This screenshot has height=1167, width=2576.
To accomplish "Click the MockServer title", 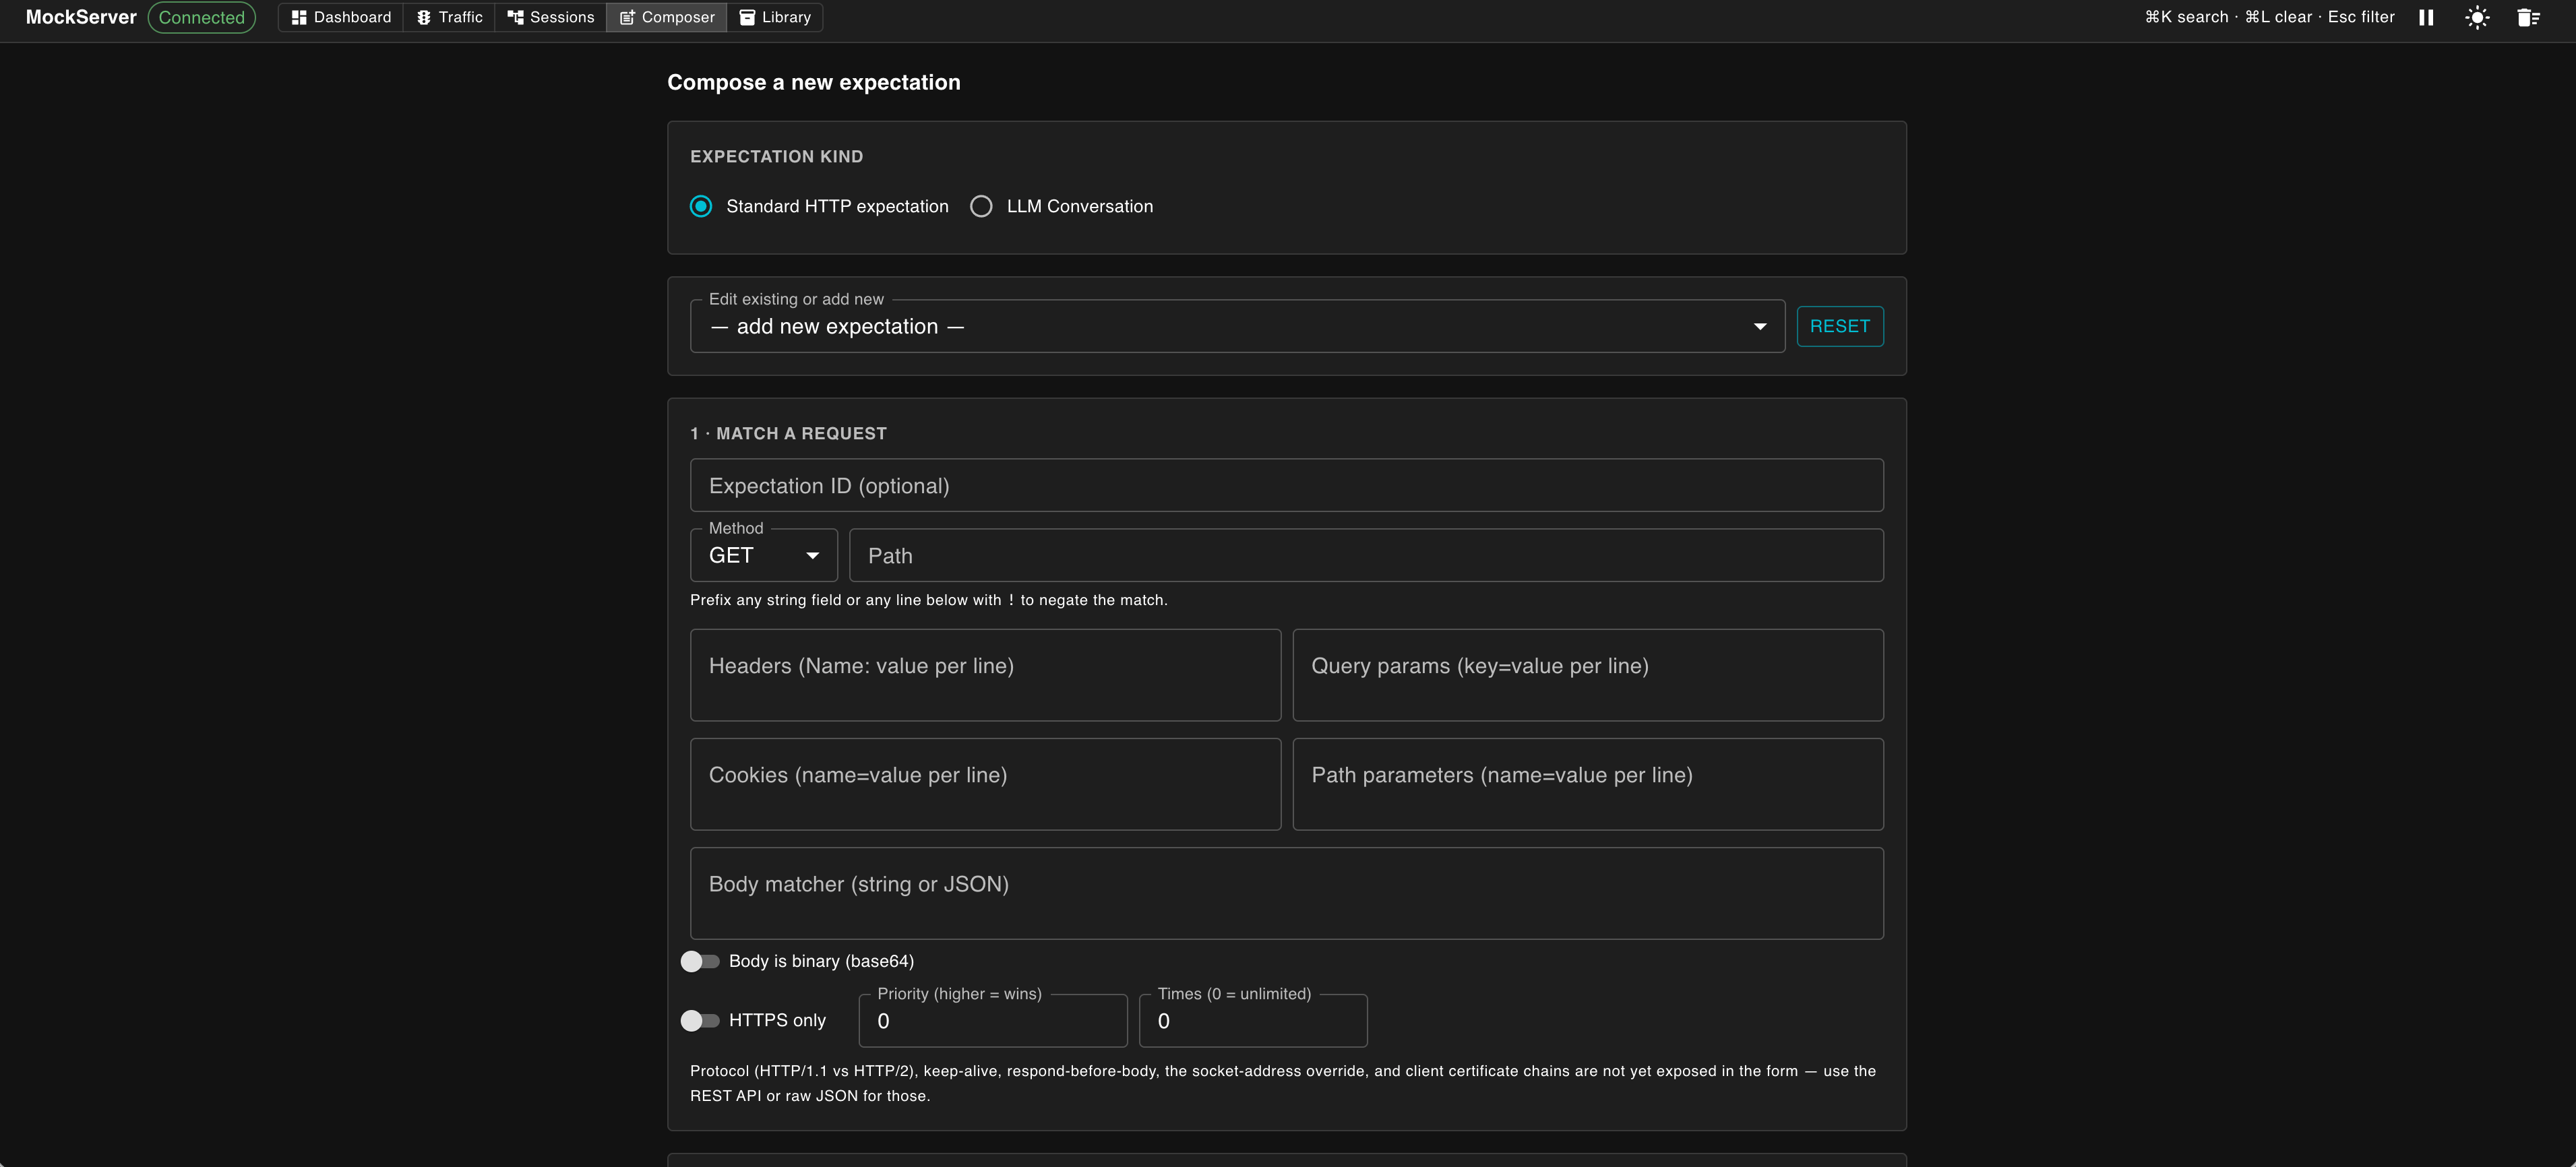I will point(81,17).
